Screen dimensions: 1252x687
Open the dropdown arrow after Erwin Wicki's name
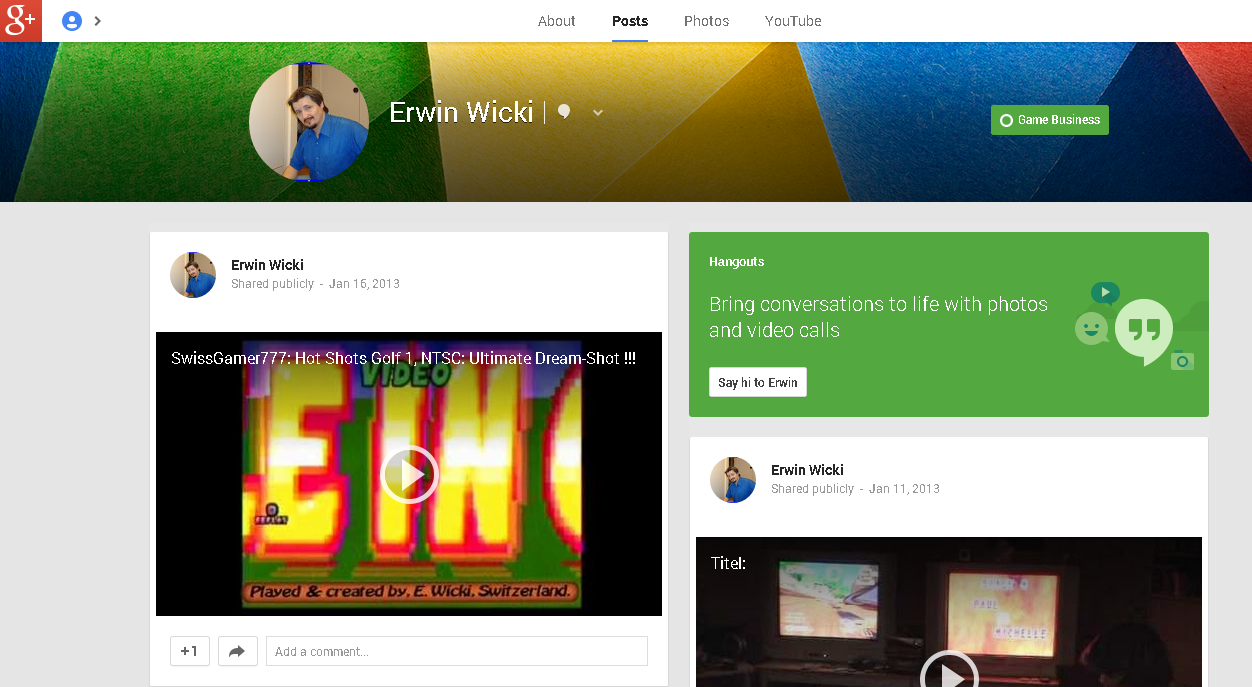click(598, 113)
